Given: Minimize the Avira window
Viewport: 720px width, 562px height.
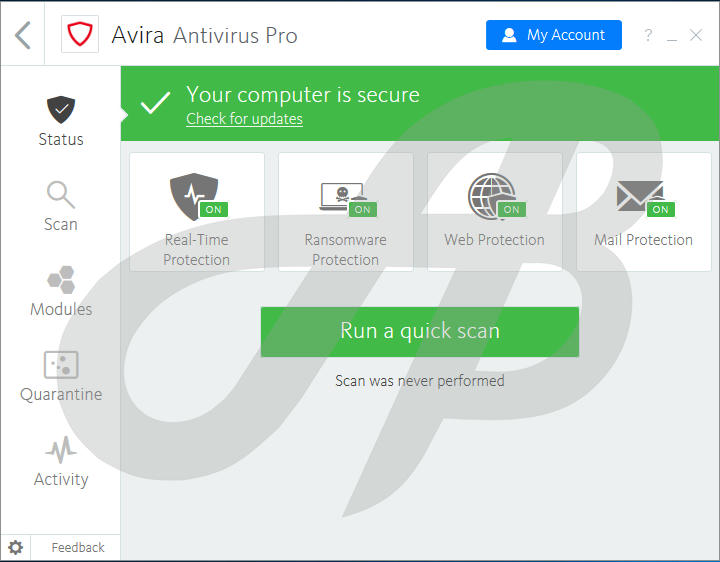Looking at the screenshot, I should (x=672, y=40).
